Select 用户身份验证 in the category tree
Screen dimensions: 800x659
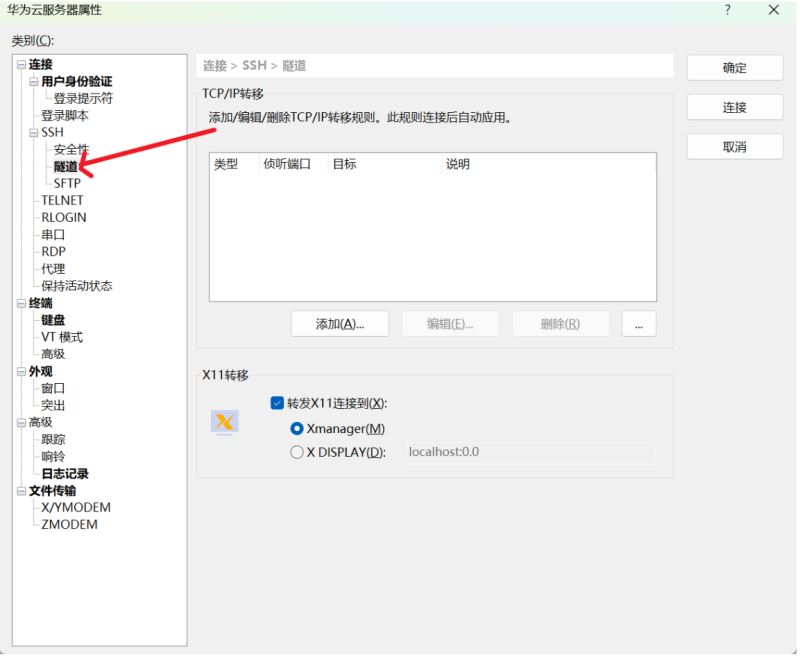pos(77,82)
